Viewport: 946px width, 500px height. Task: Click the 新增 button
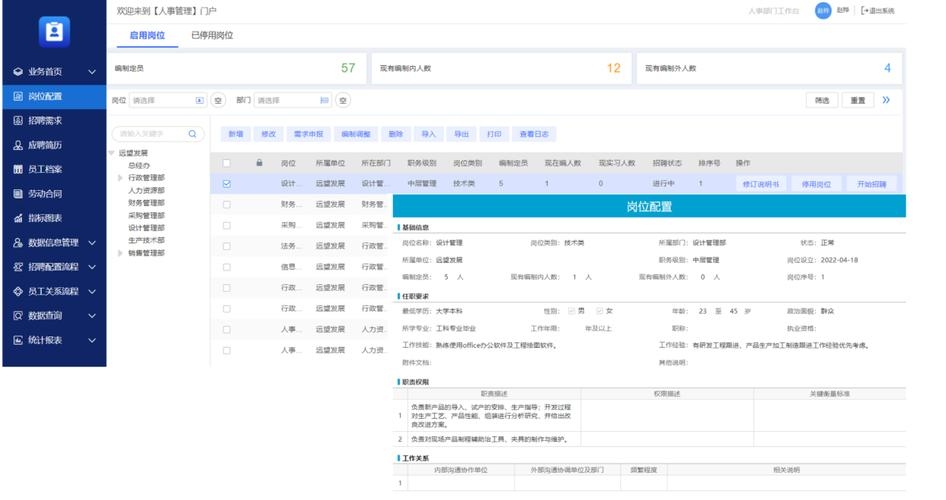point(236,134)
